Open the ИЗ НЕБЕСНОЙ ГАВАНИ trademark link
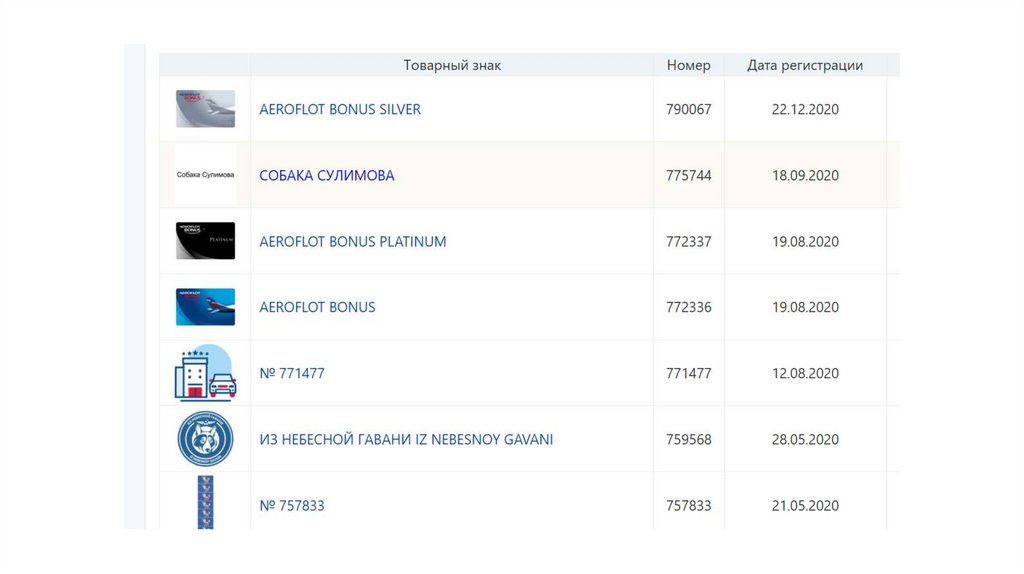This screenshot has width=1024, height=574. pyautogui.click(x=406, y=439)
